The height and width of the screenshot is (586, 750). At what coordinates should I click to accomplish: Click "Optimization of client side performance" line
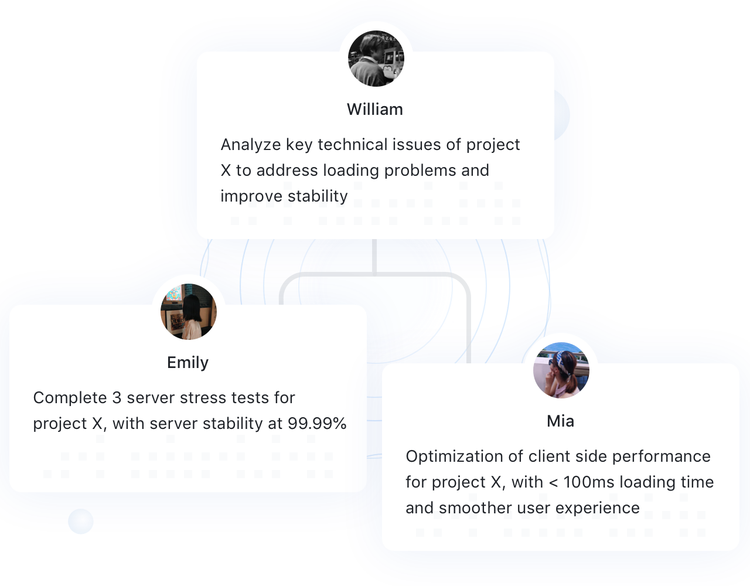tap(557, 456)
